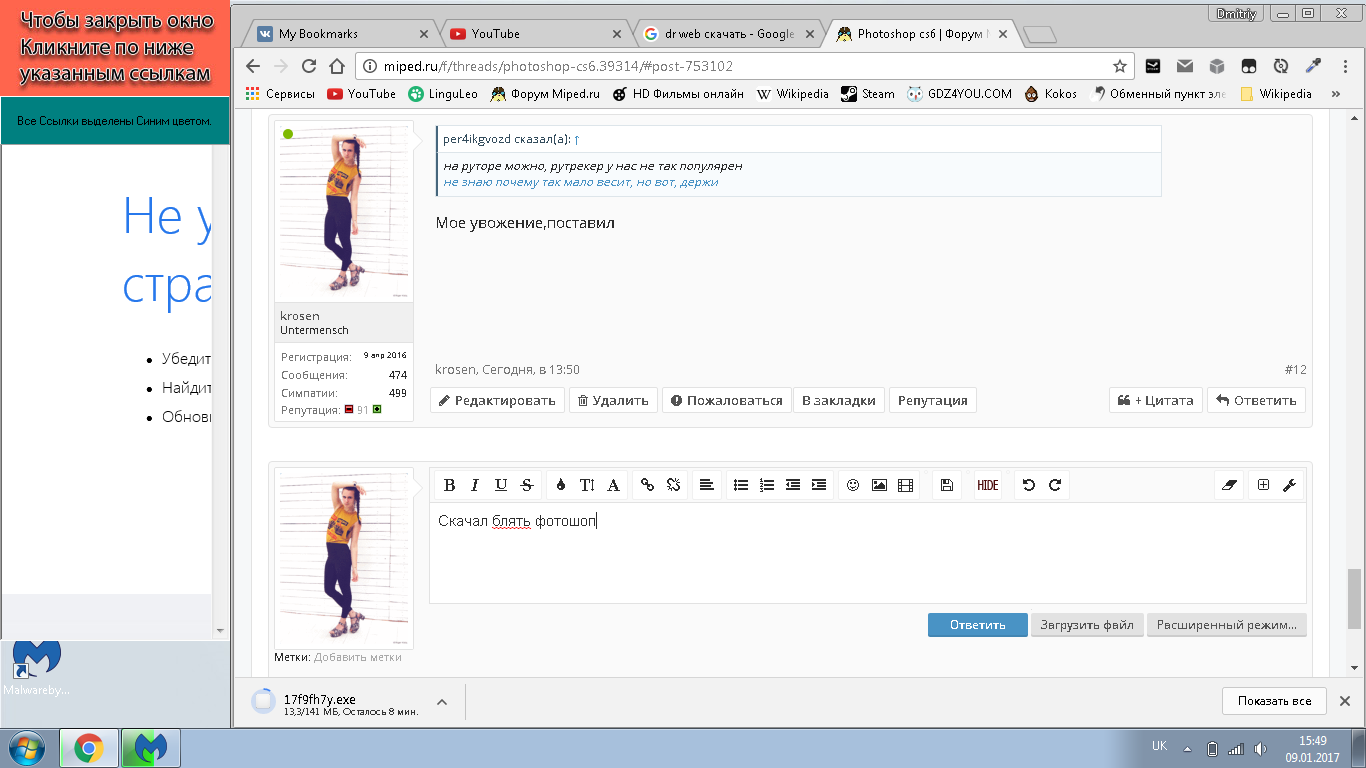
Task: Click Загрузить файл button
Action: click(1087, 625)
